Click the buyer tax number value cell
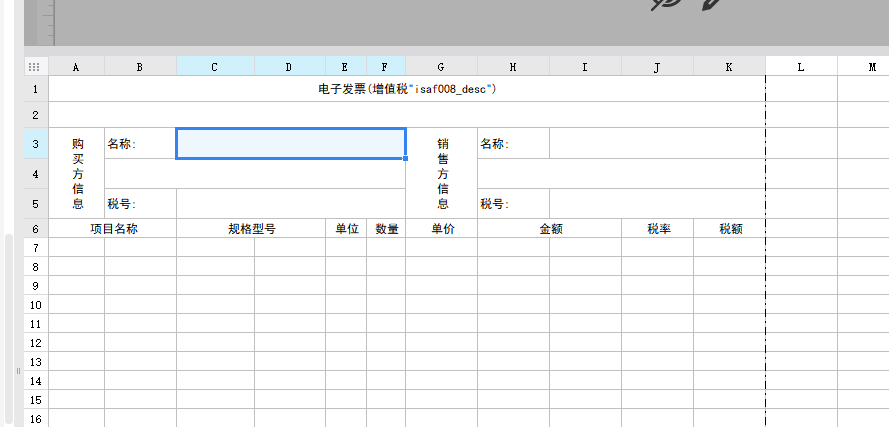The width and height of the screenshot is (889, 427). pos(291,204)
